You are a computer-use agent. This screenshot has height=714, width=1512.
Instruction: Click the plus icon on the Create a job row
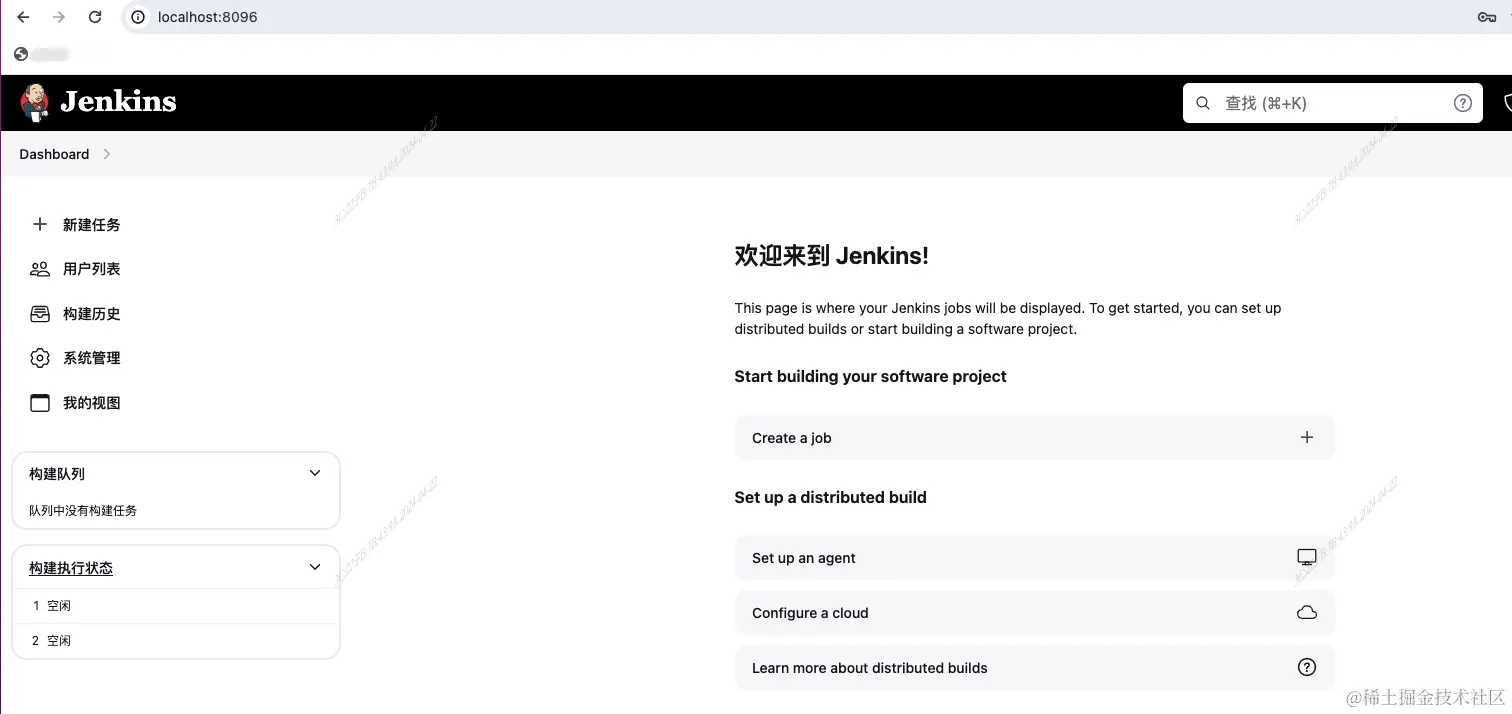click(x=1306, y=437)
